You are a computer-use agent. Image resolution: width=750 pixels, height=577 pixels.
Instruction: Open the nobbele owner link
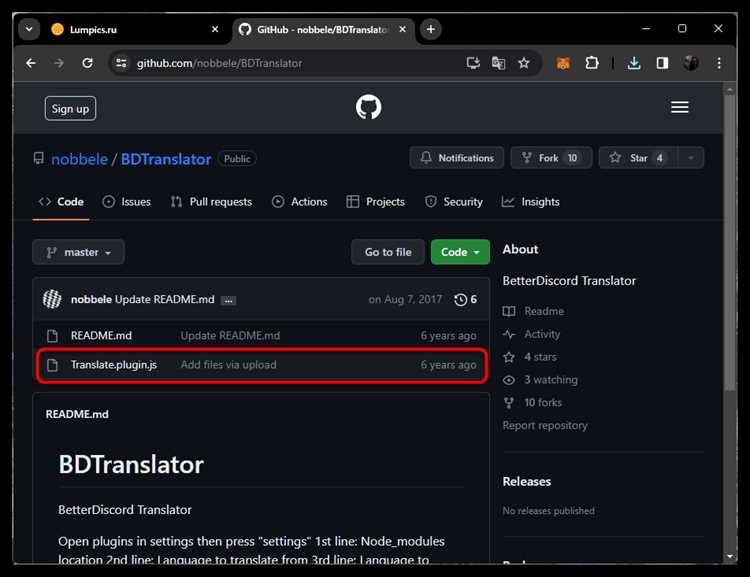(x=79, y=159)
